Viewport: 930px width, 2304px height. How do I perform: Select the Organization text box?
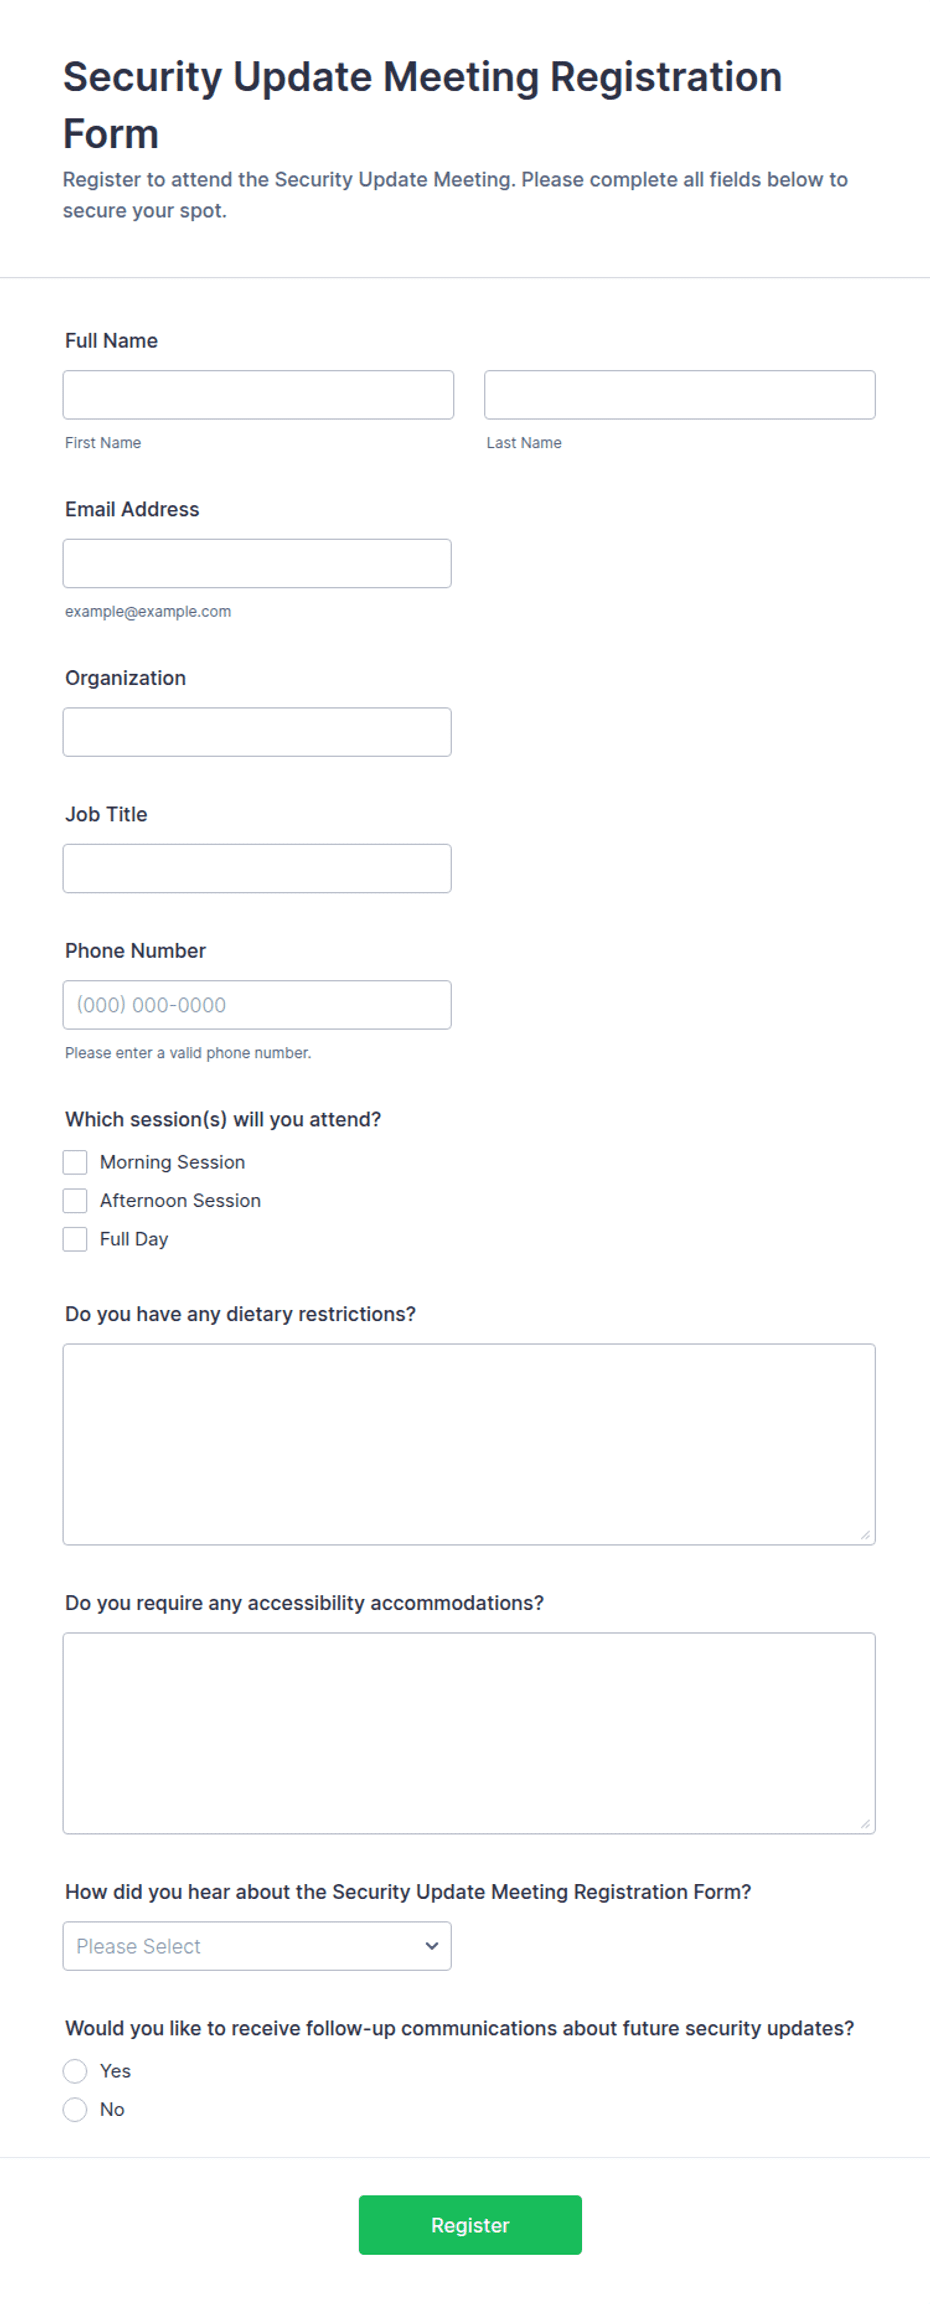click(x=257, y=732)
